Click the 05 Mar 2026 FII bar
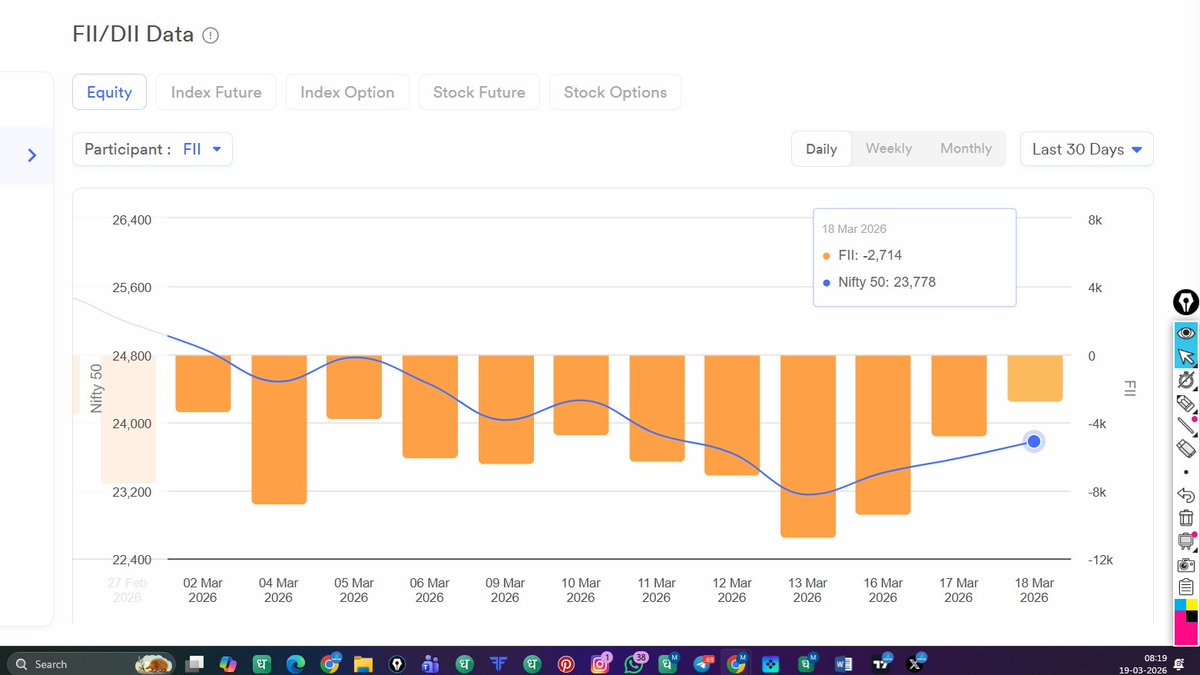Viewport: 1200px width, 675px height. [x=354, y=387]
